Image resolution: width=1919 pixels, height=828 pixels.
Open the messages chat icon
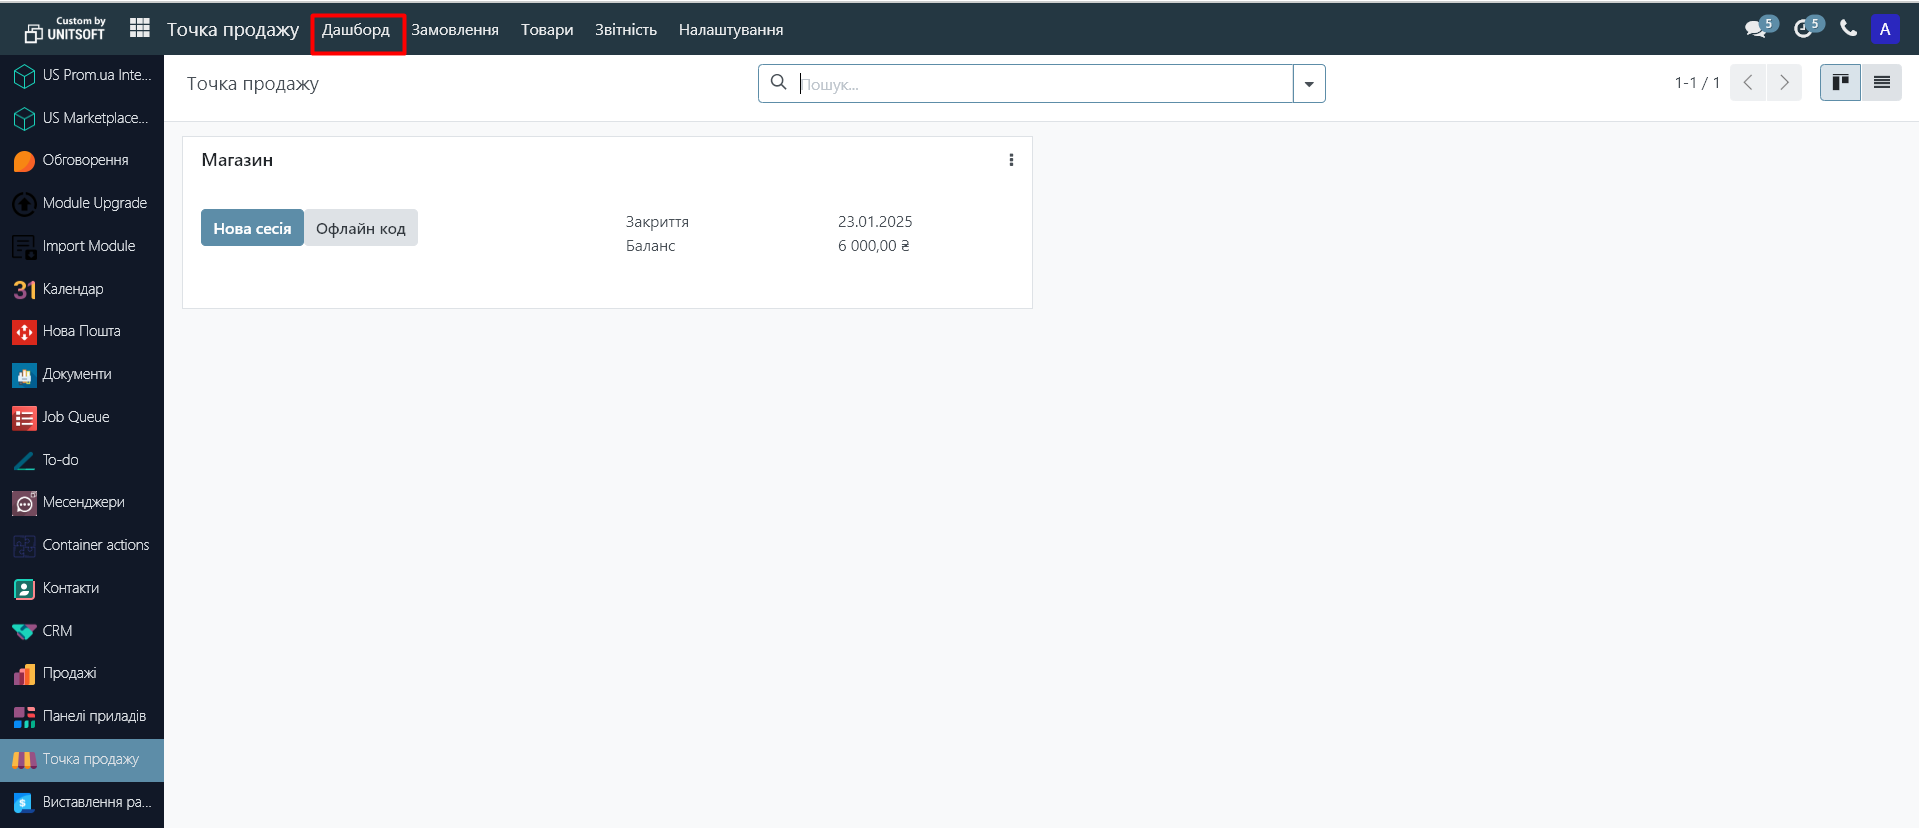coord(1756,29)
